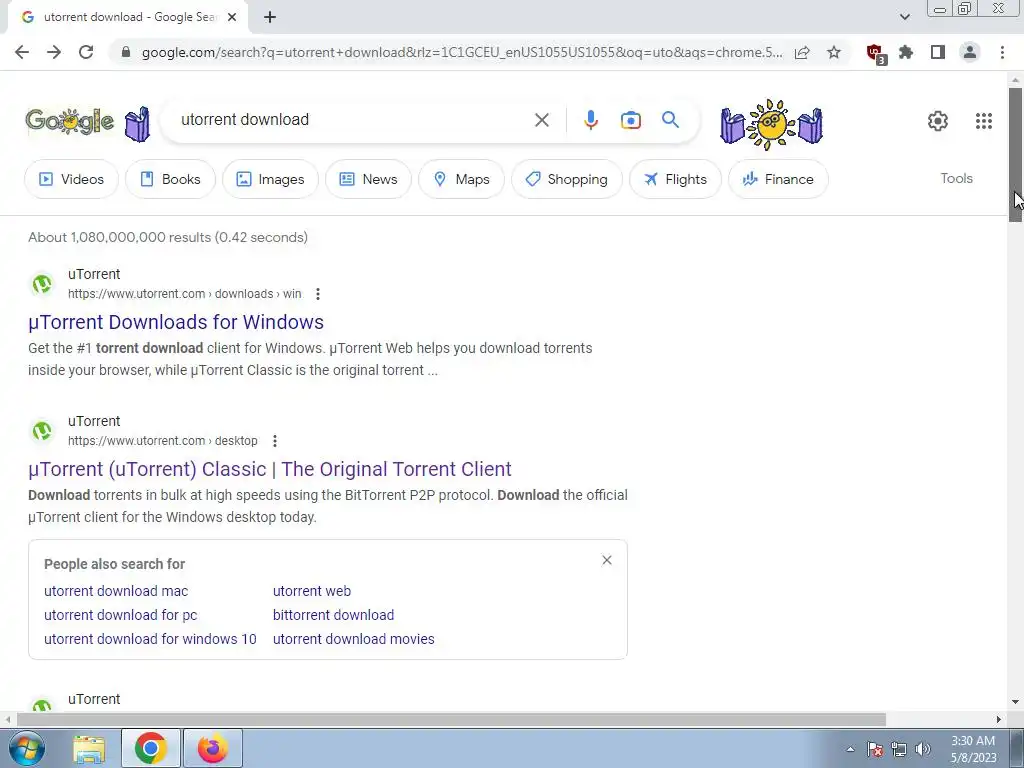The width and height of the screenshot is (1024, 768).
Task: Focus the Chrome address bar URL
Action: [462, 52]
